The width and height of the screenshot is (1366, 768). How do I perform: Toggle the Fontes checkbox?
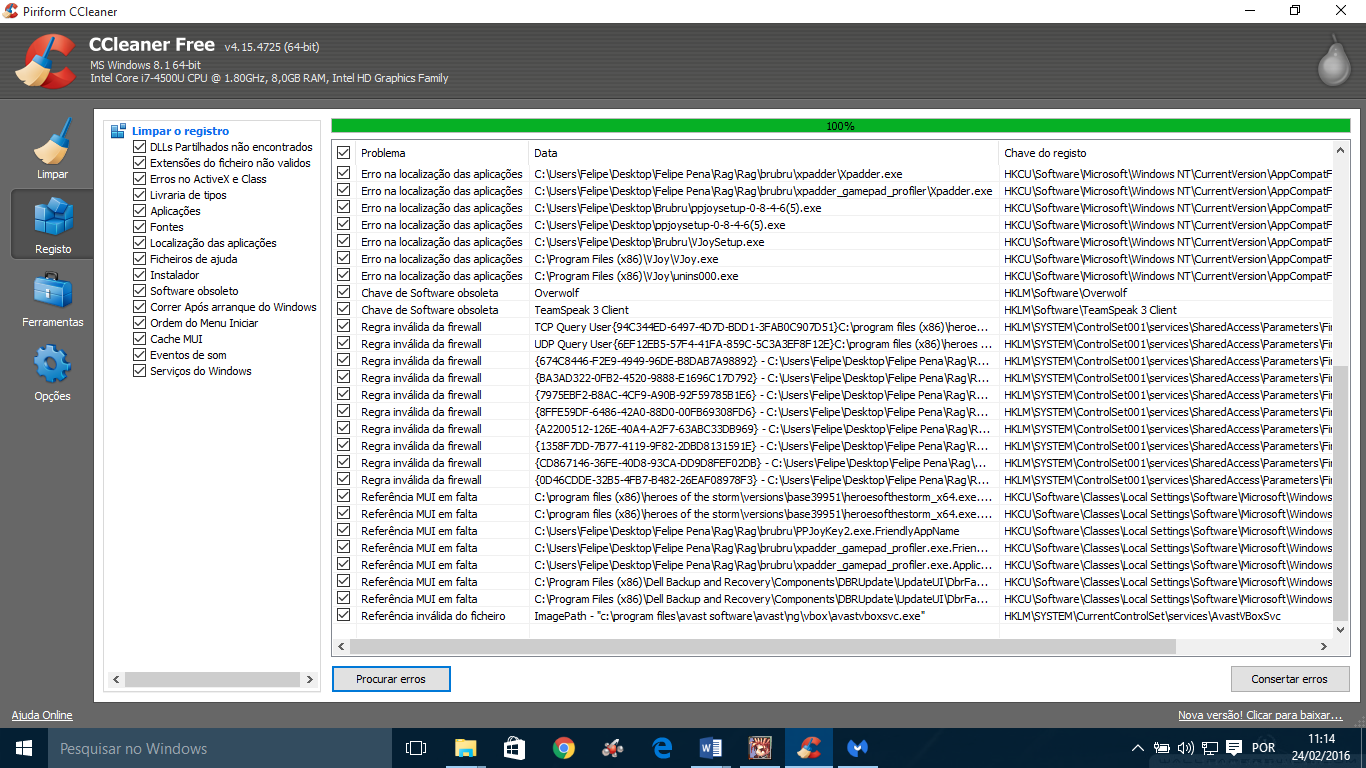coord(140,227)
